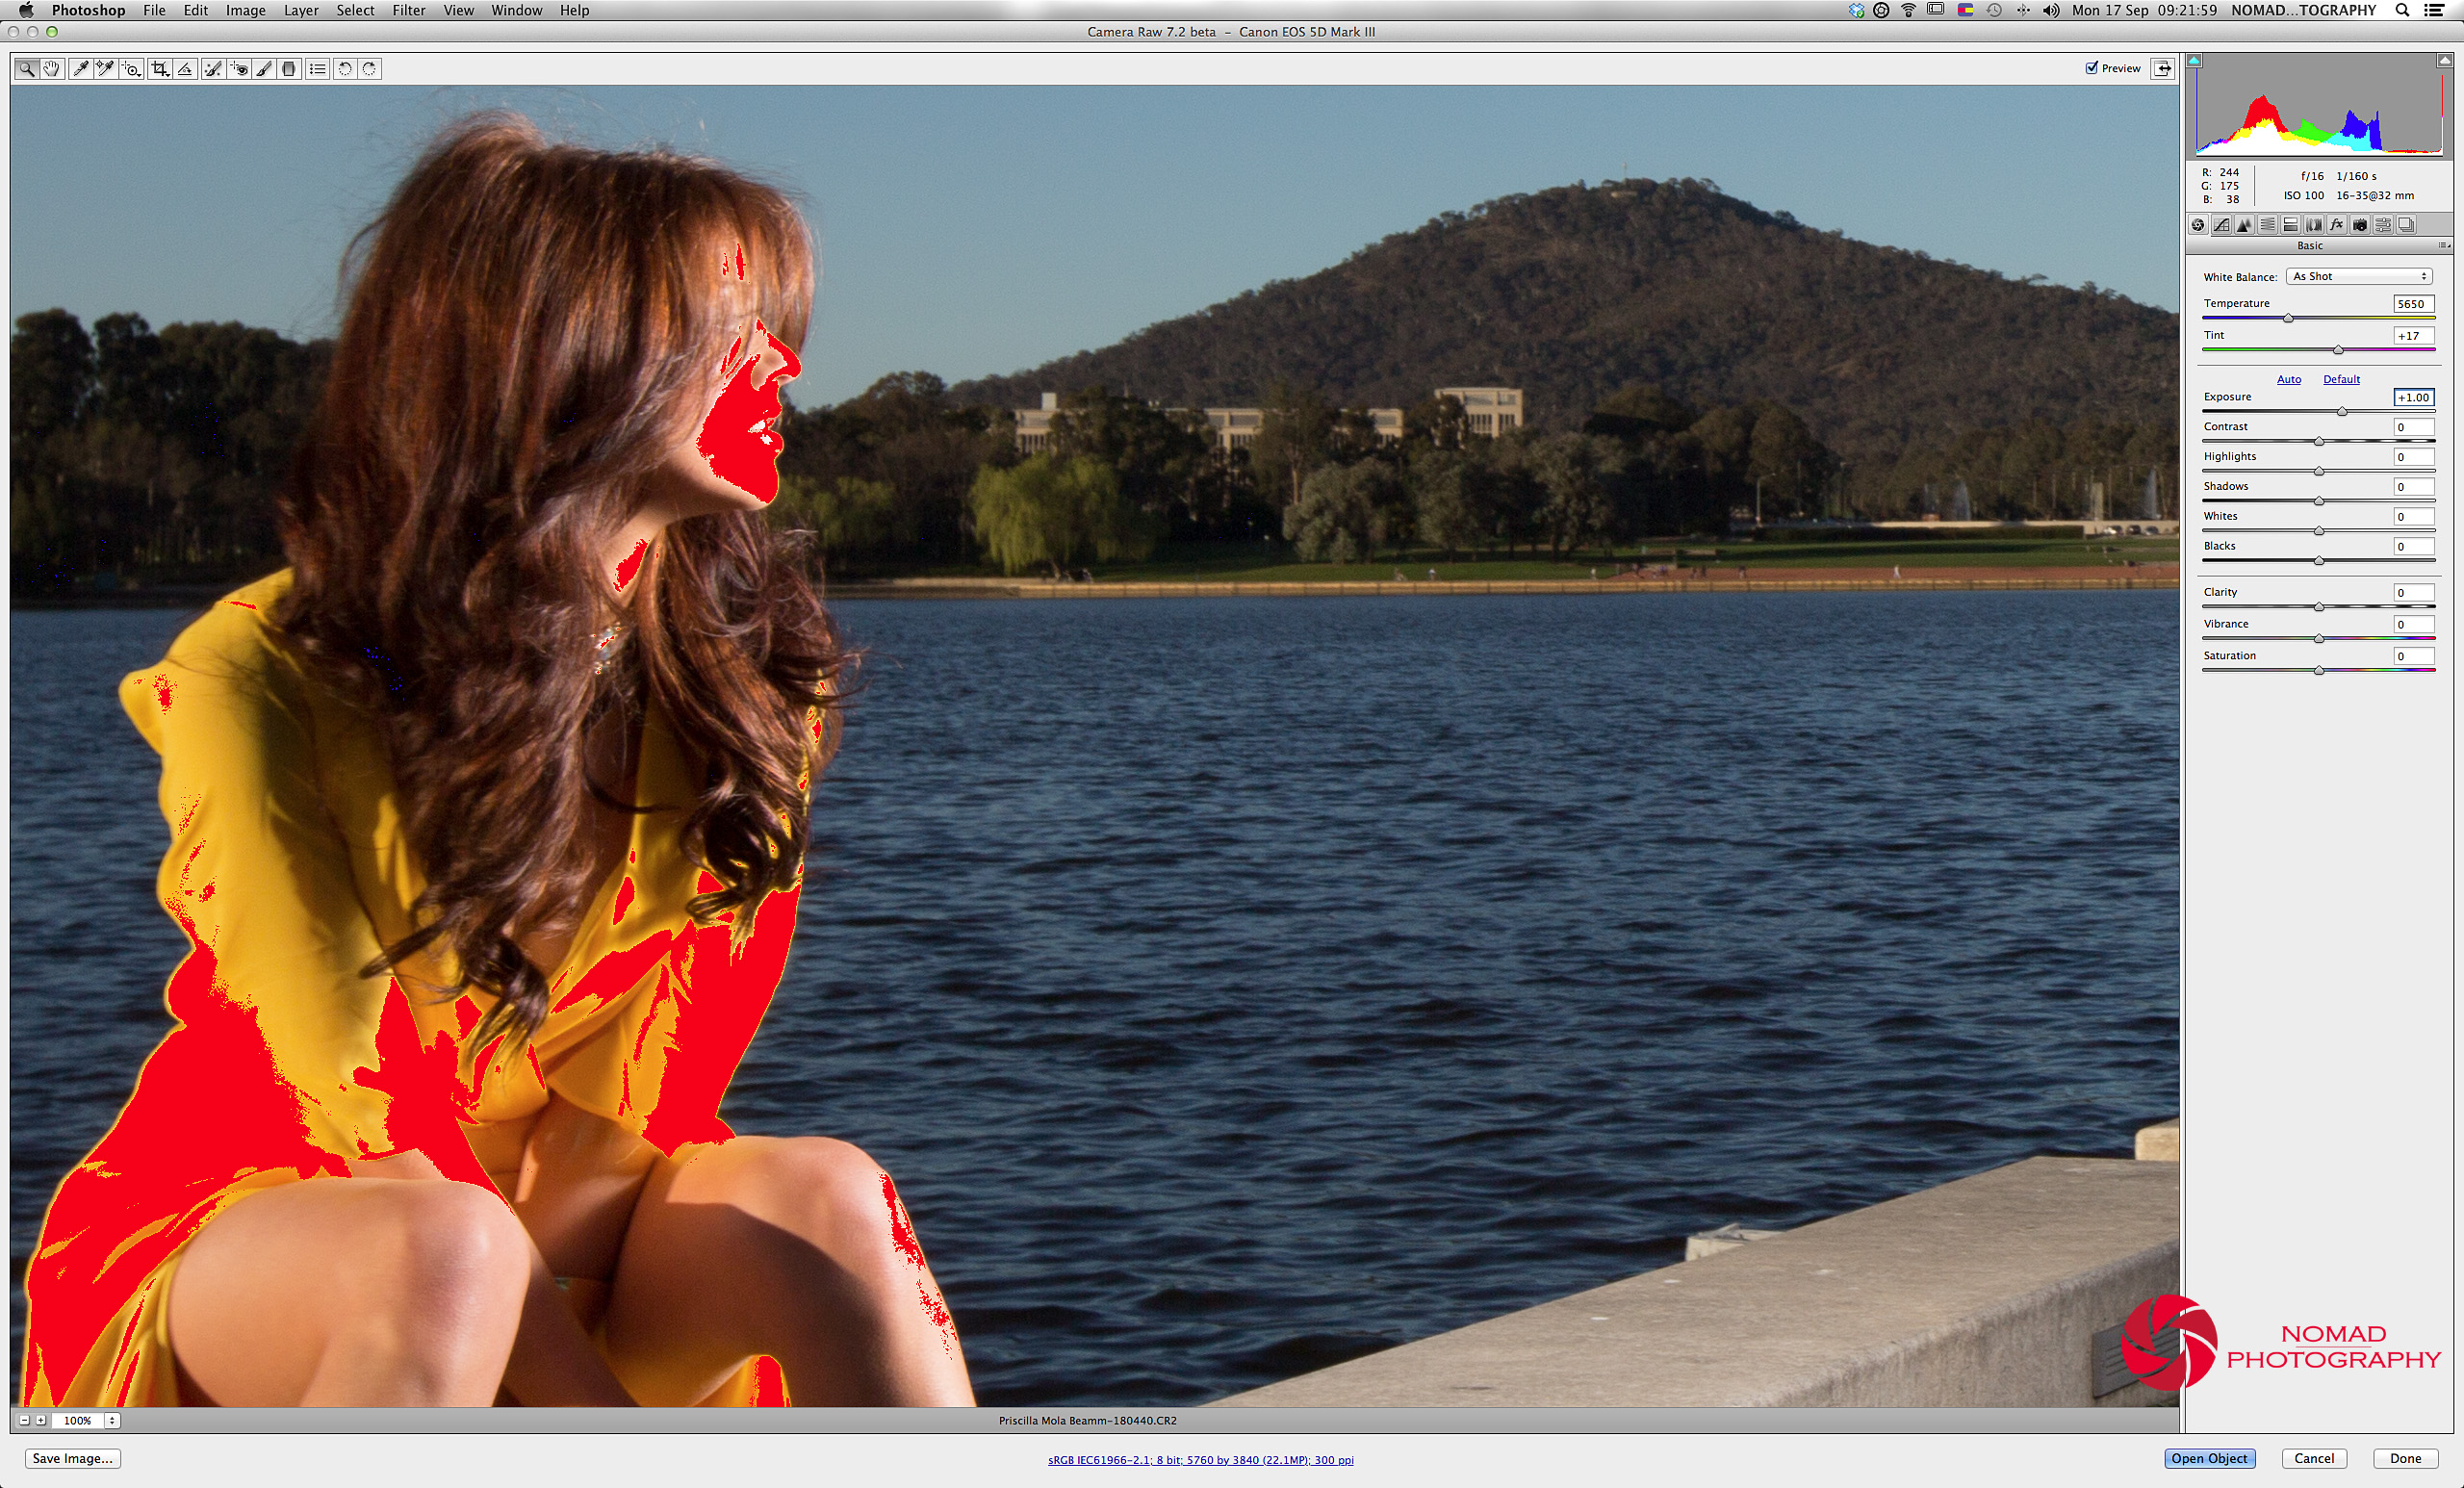Open the zoom level 100% dropdown

tap(112, 1420)
